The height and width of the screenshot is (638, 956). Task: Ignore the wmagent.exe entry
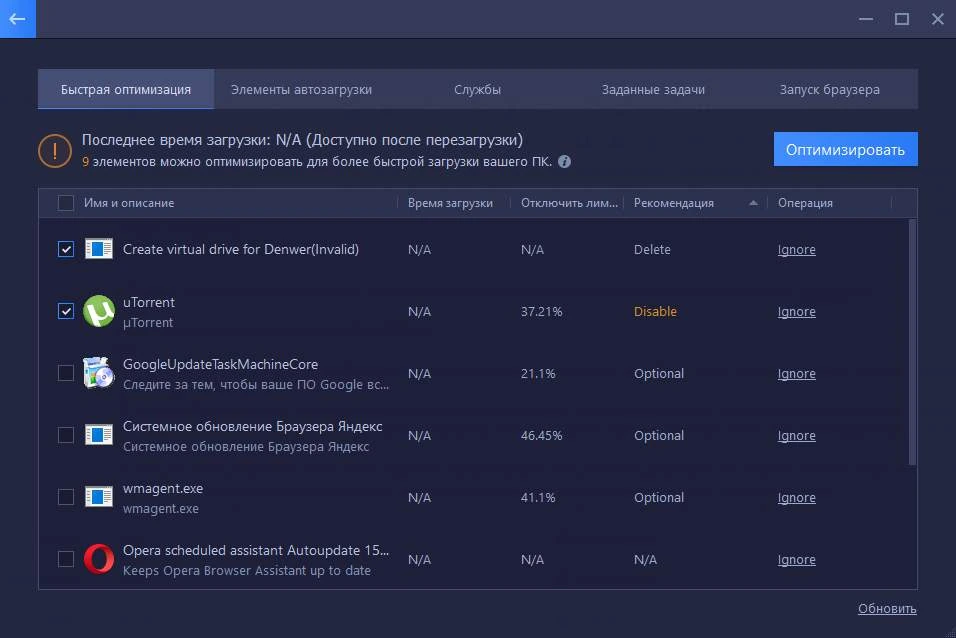796,498
